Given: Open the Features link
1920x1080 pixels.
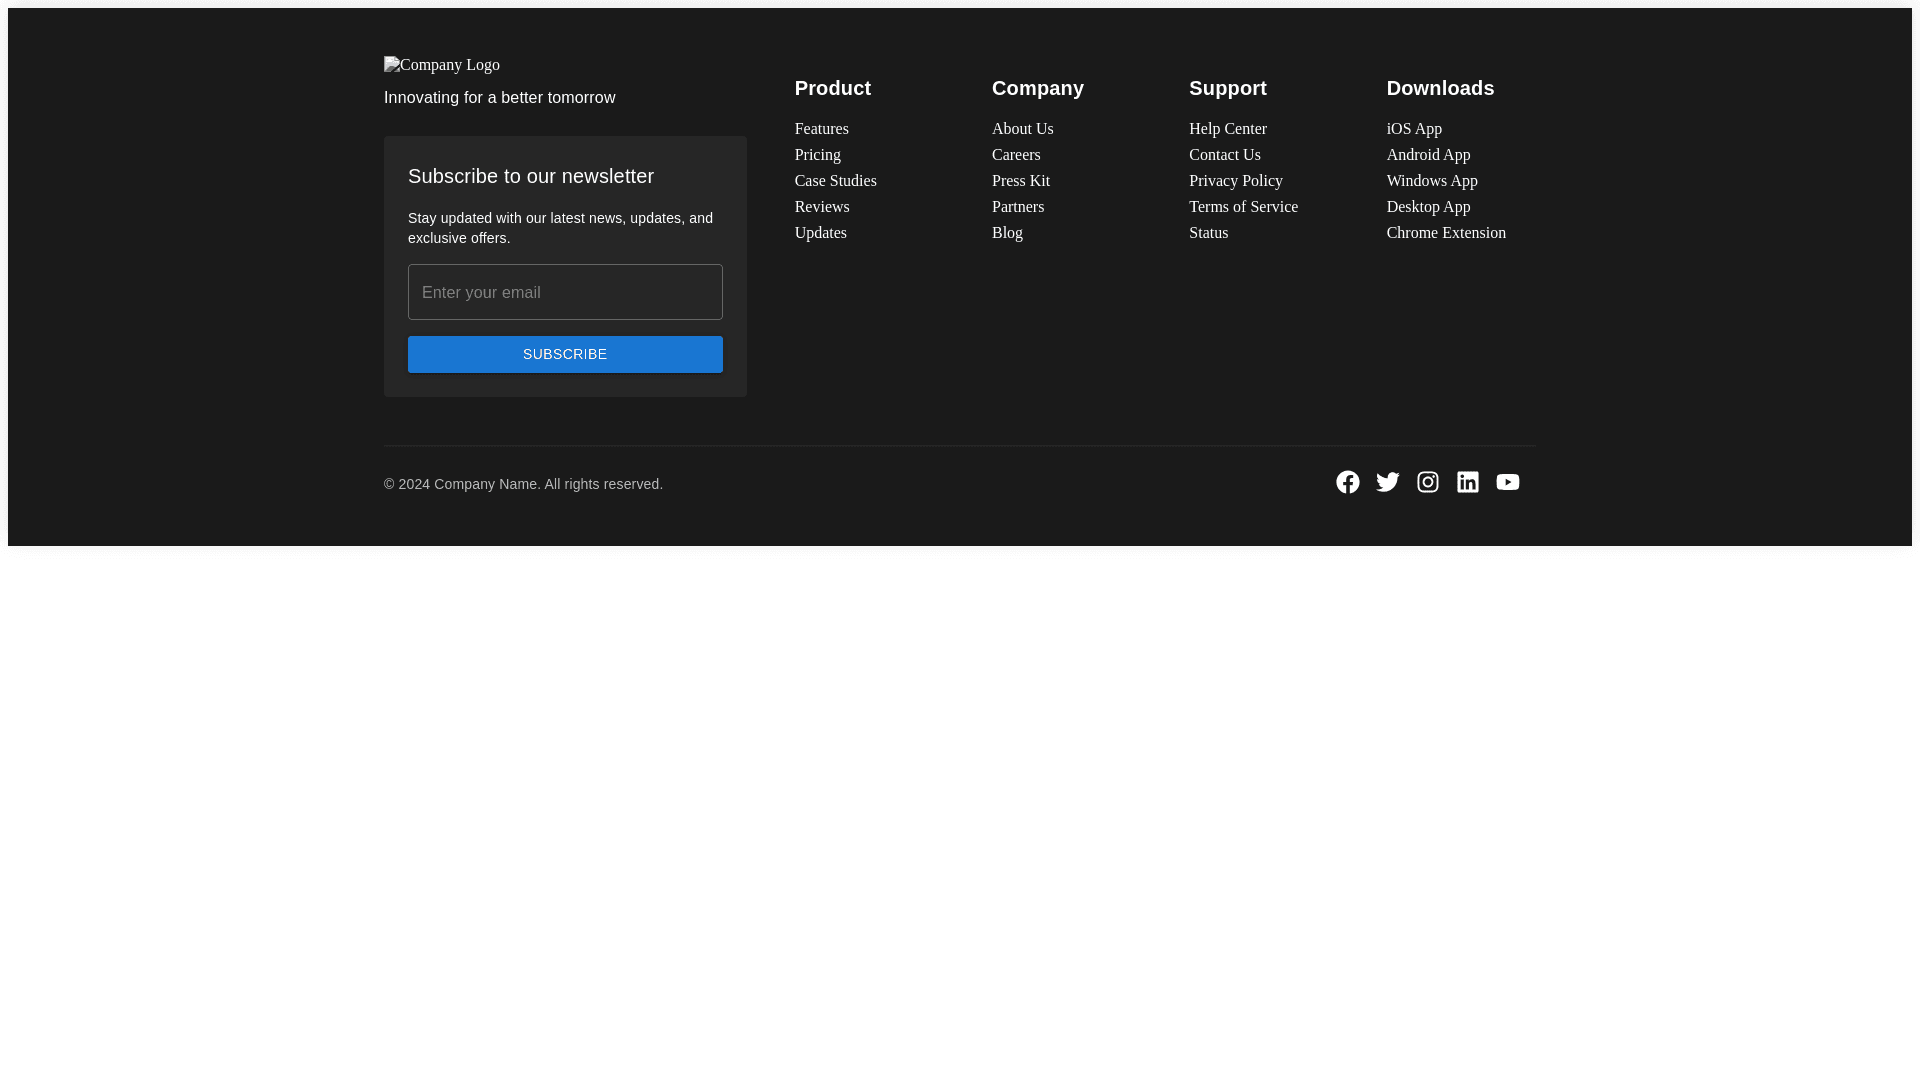Looking at the screenshot, I should [821, 129].
